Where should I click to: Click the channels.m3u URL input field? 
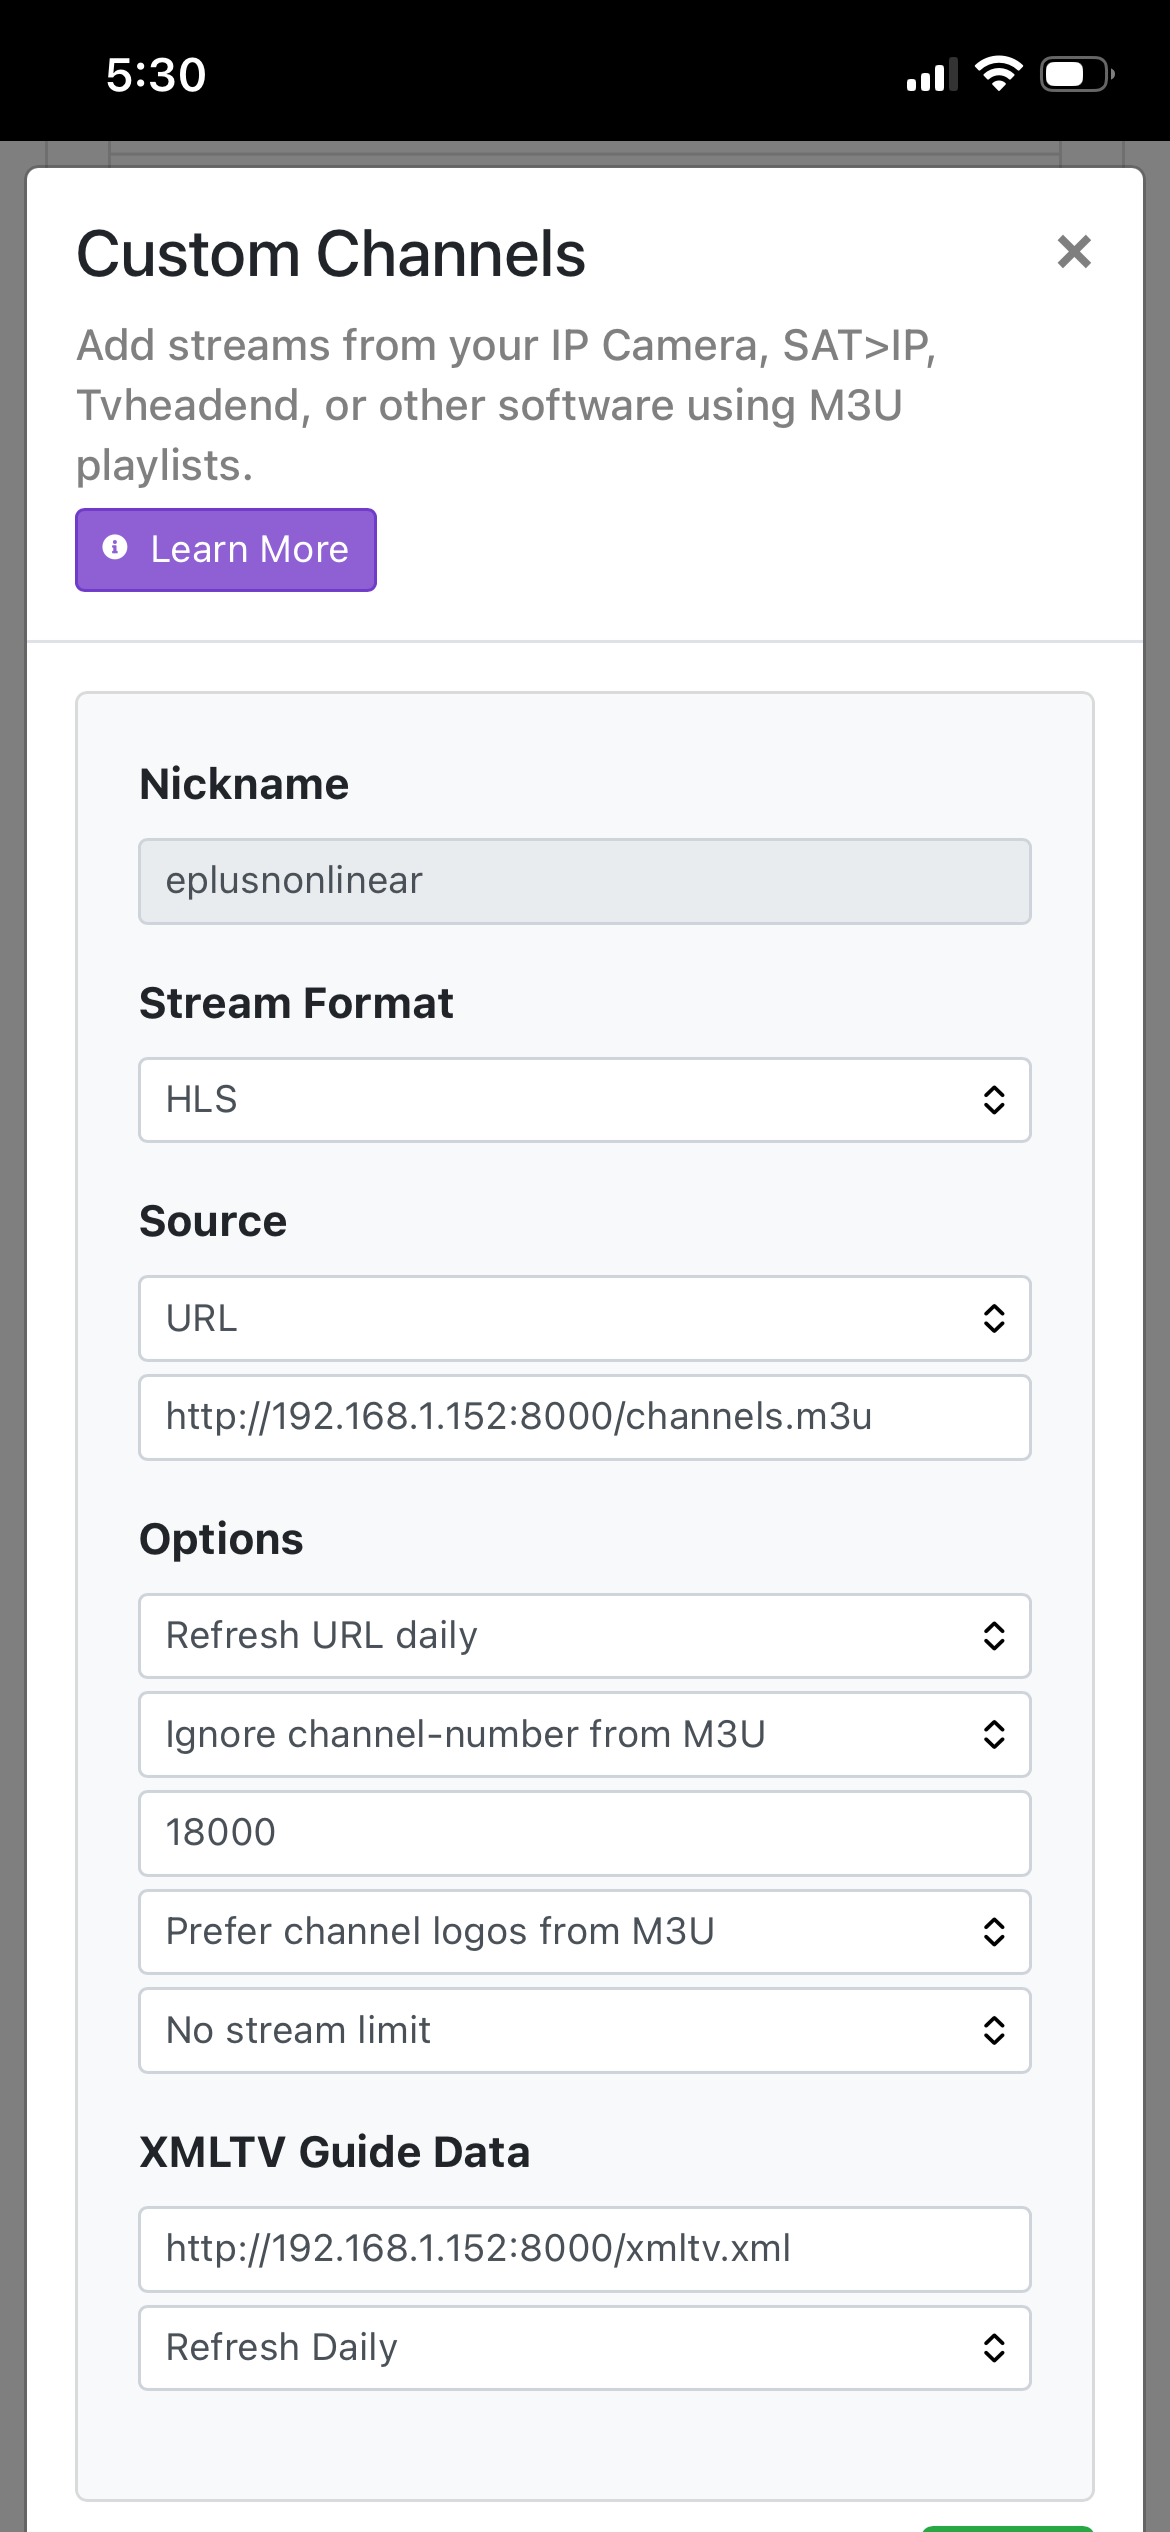click(584, 1417)
